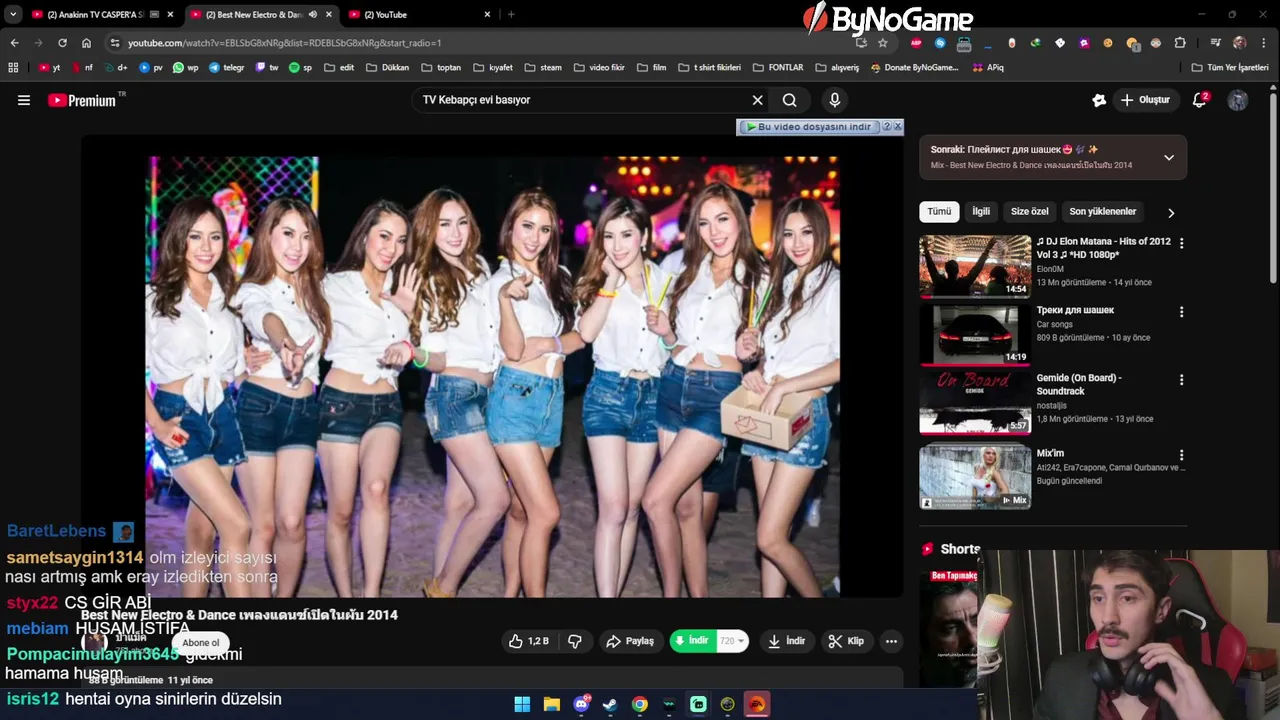Reload the page in Chrome
1280x720 pixels.
click(x=62, y=43)
